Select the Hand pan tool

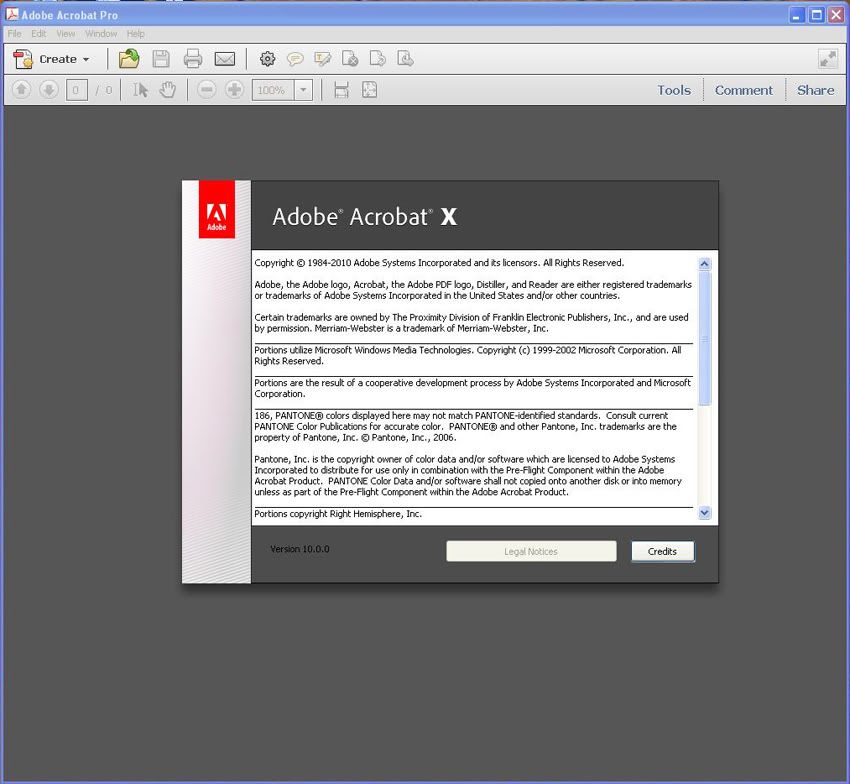(168, 90)
